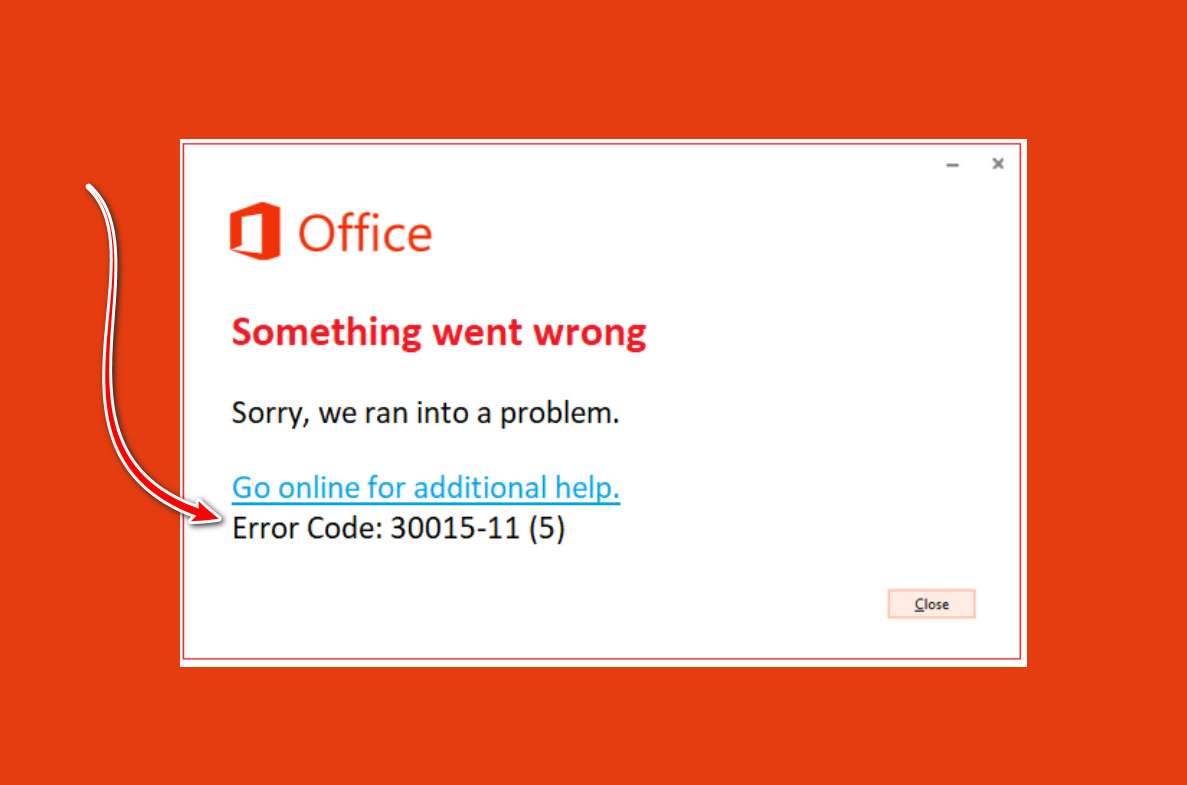The width and height of the screenshot is (1187, 785).
Task: Open the "Go online for additional help" link
Action: (426, 488)
